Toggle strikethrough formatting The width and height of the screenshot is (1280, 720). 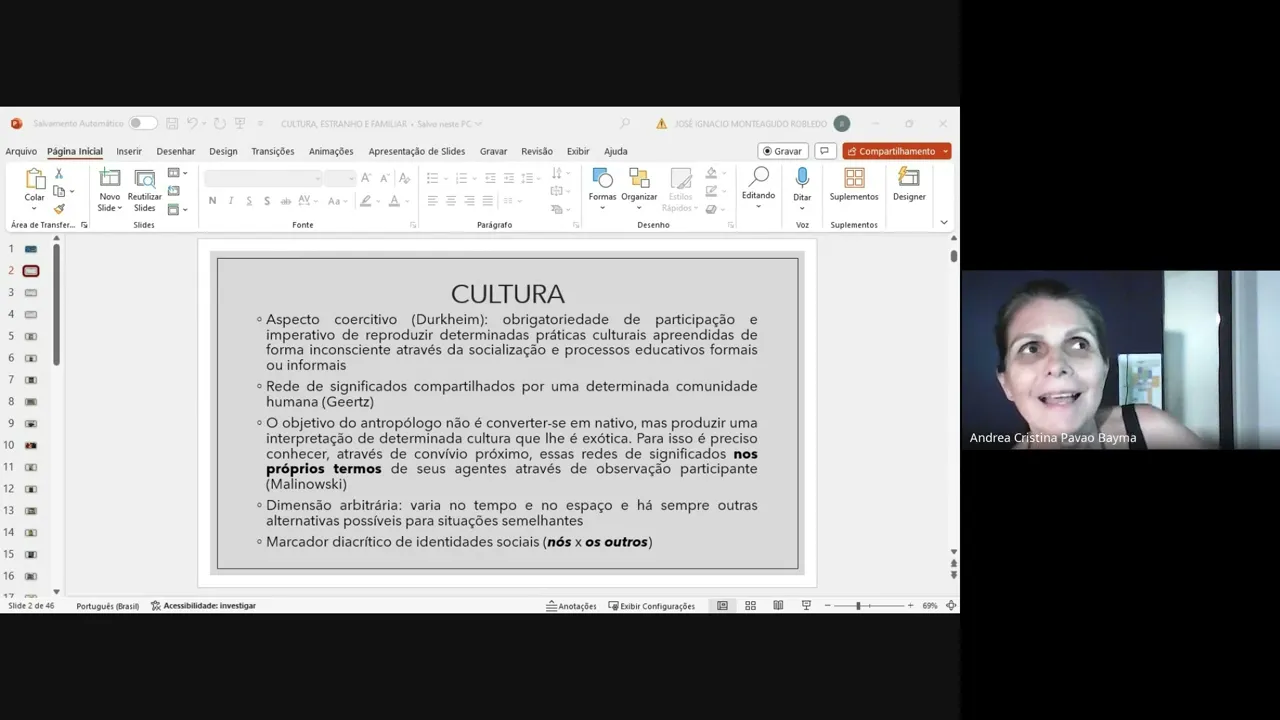[285, 201]
